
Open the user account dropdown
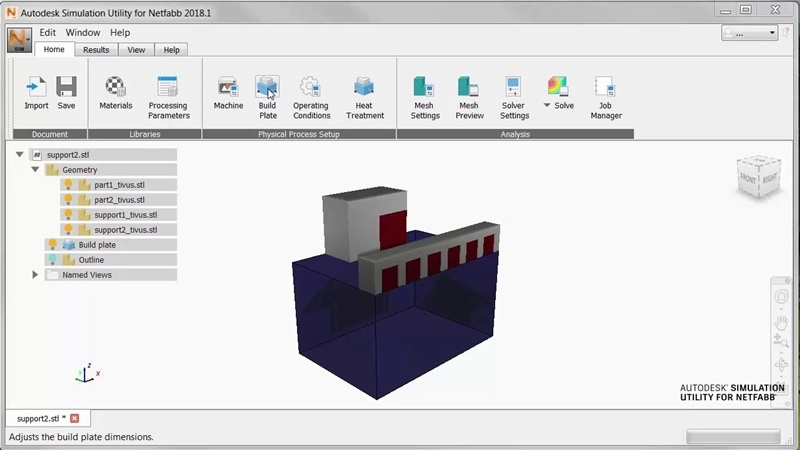click(749, 33)
